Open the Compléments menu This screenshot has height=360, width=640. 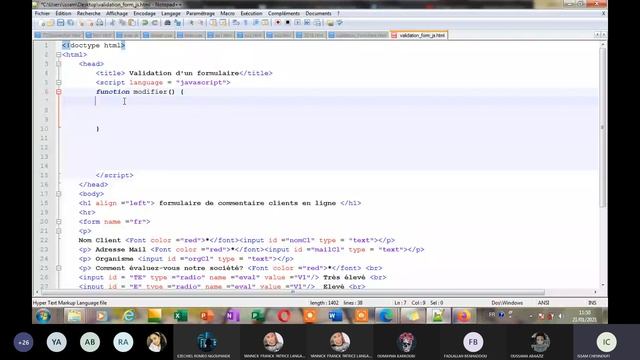284,13
